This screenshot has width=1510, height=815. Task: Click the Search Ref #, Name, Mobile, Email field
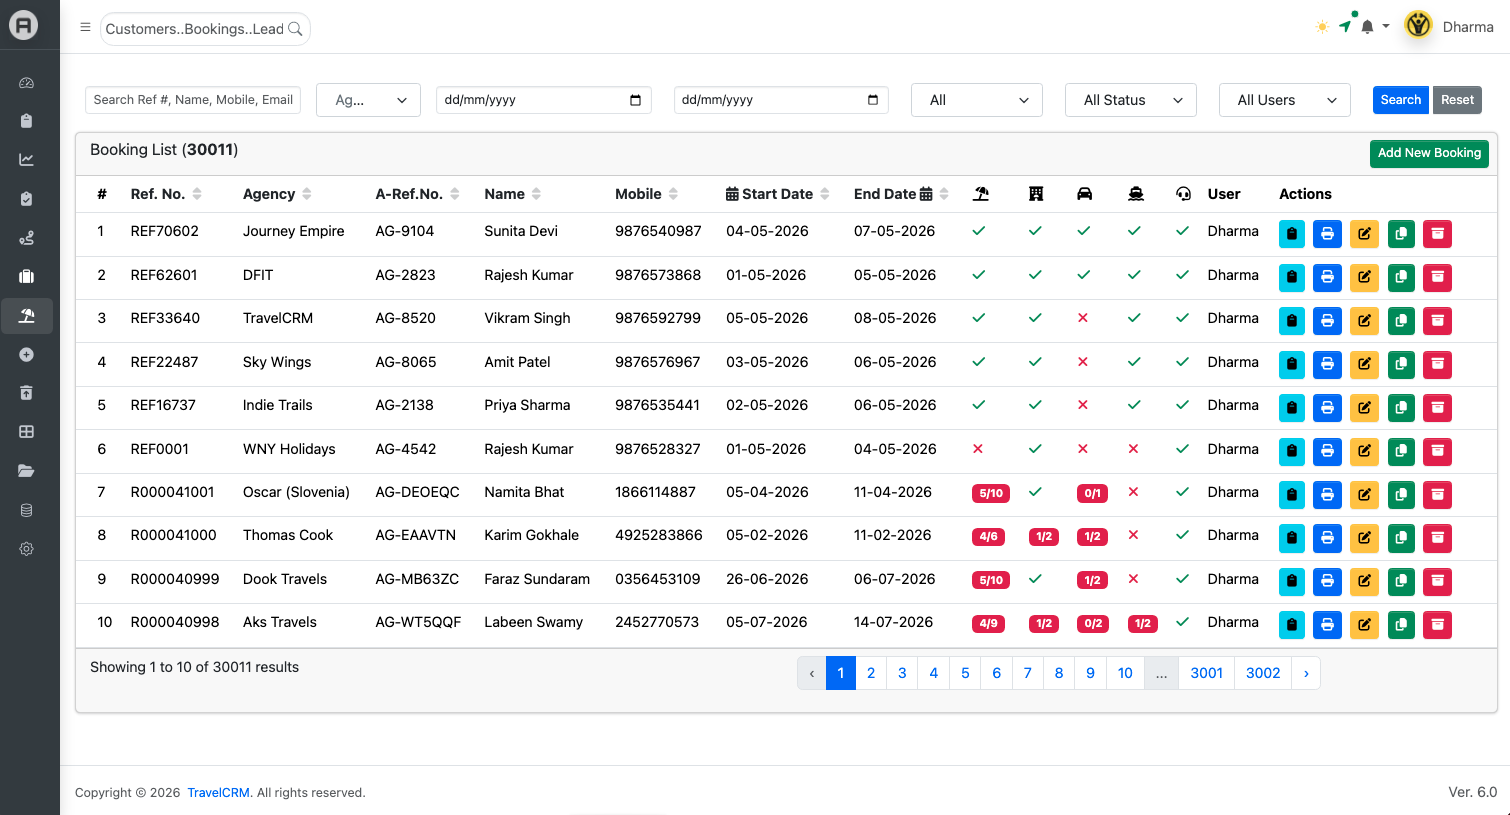click(193, 100)
